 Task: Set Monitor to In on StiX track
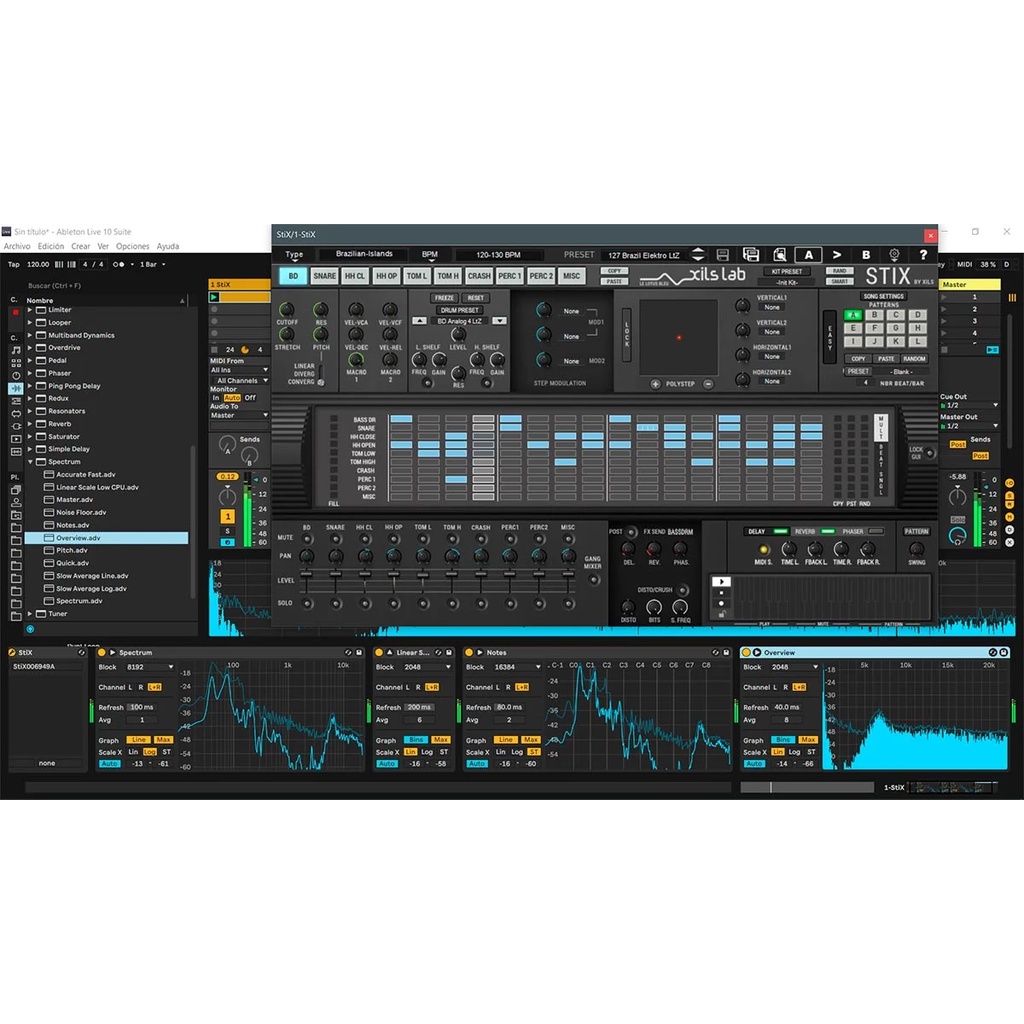[216, 398]
